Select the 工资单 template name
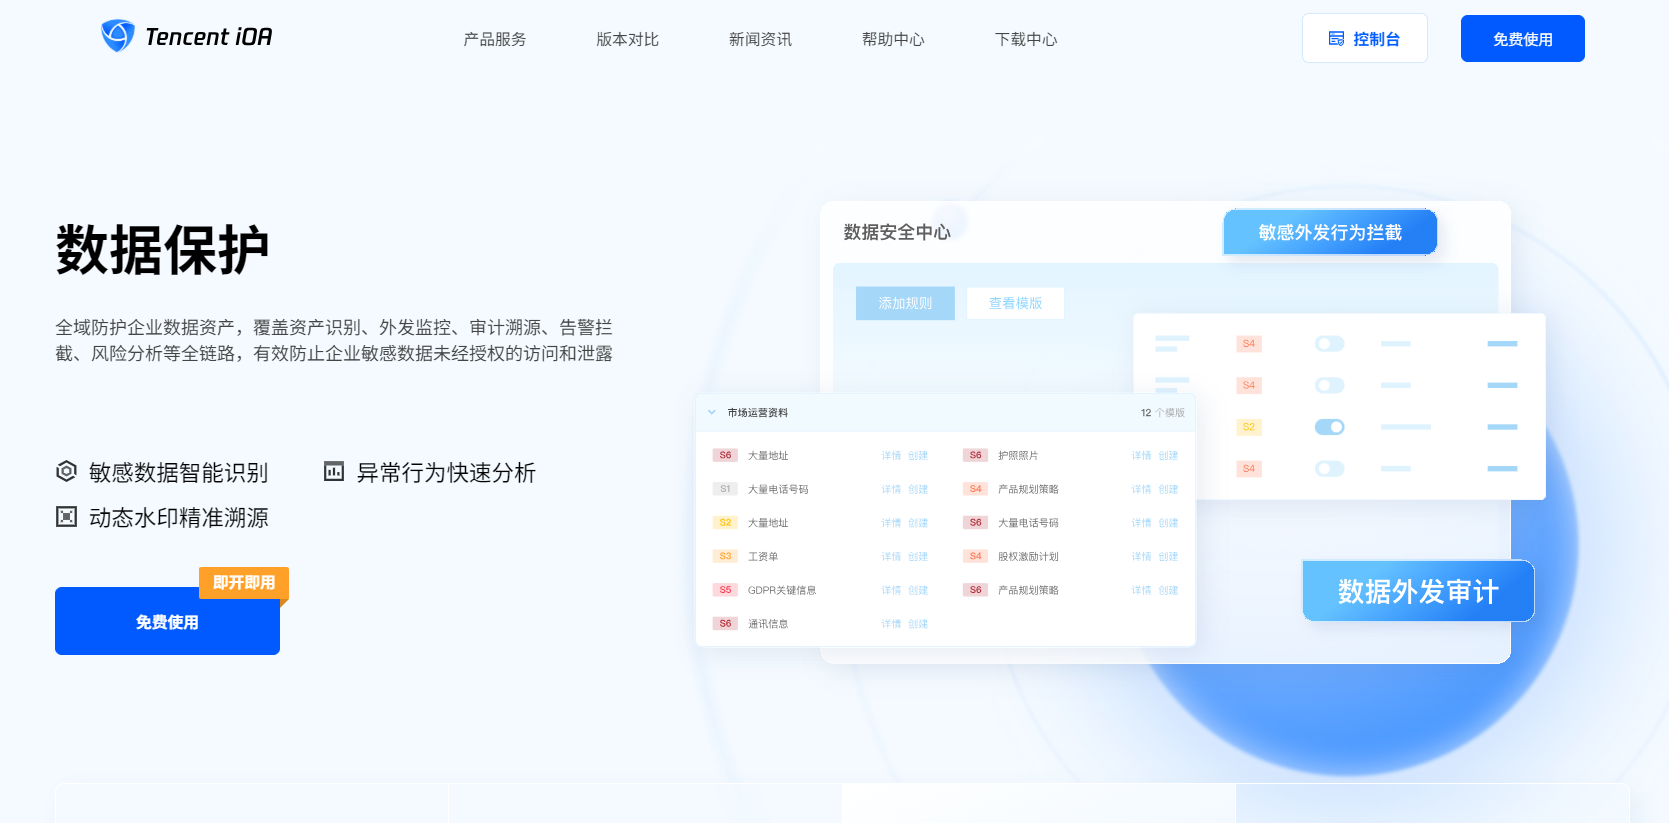 (763, 557)
